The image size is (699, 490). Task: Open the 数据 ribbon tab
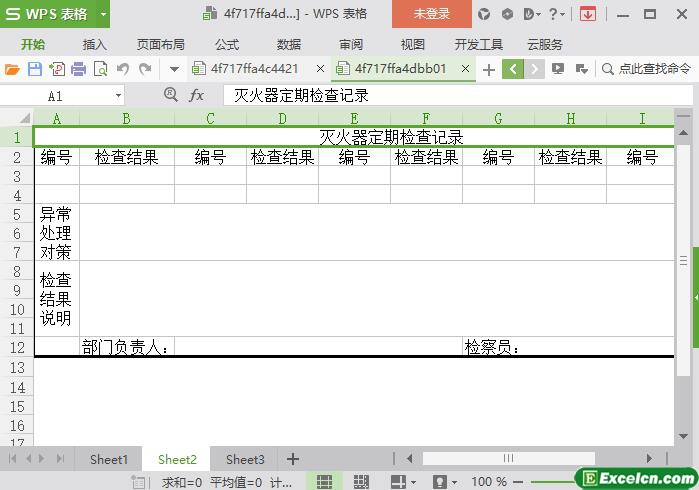coord(289,45)
